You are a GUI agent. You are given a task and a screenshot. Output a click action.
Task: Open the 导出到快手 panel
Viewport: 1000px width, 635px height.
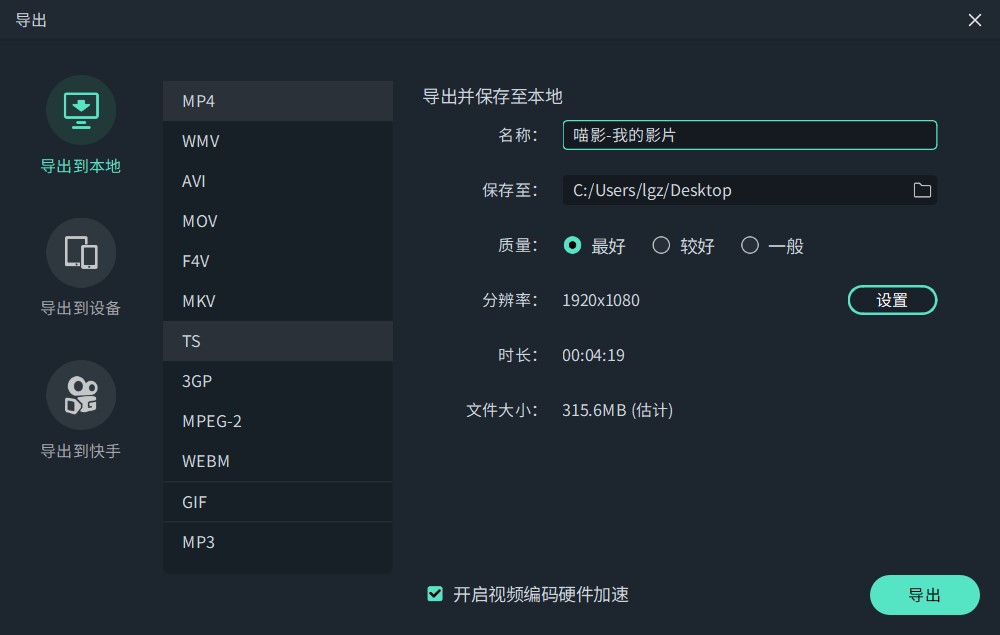(80, 413)
